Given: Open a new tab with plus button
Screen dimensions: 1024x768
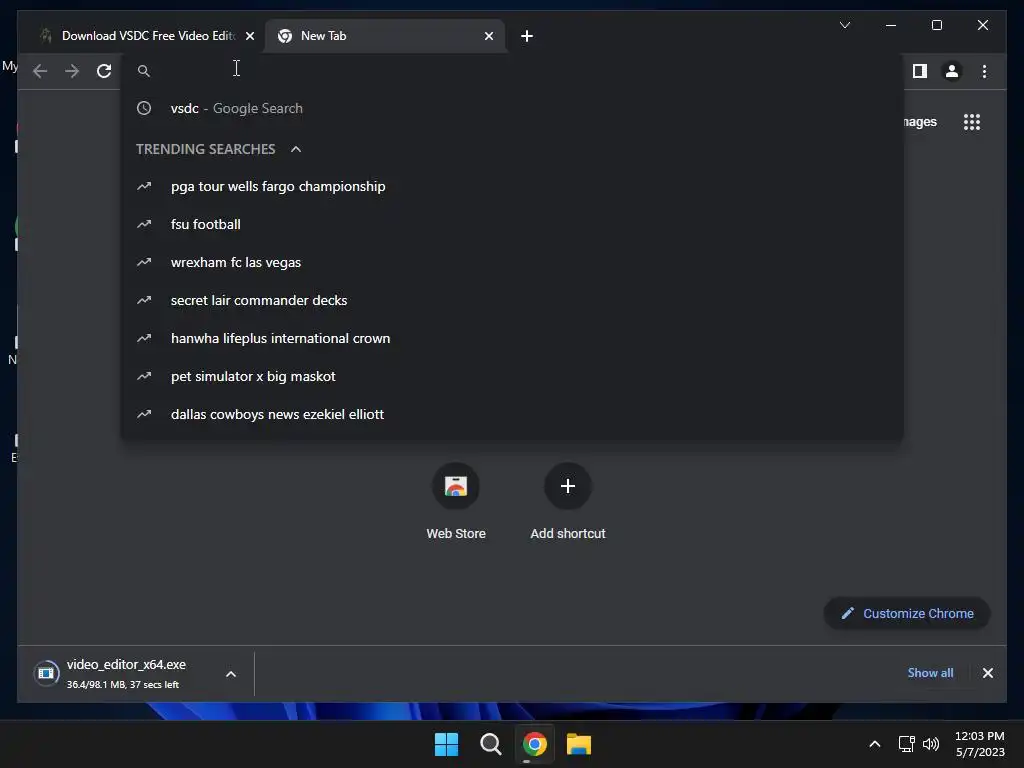Looking at the screenshot, I should [527, 36].
